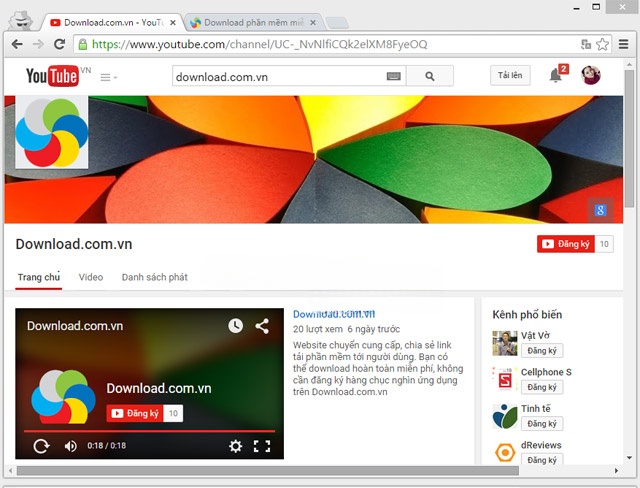640x488 pixels.
Task: Click the pinwheel logo inside the video
Action: pos(63,397)
